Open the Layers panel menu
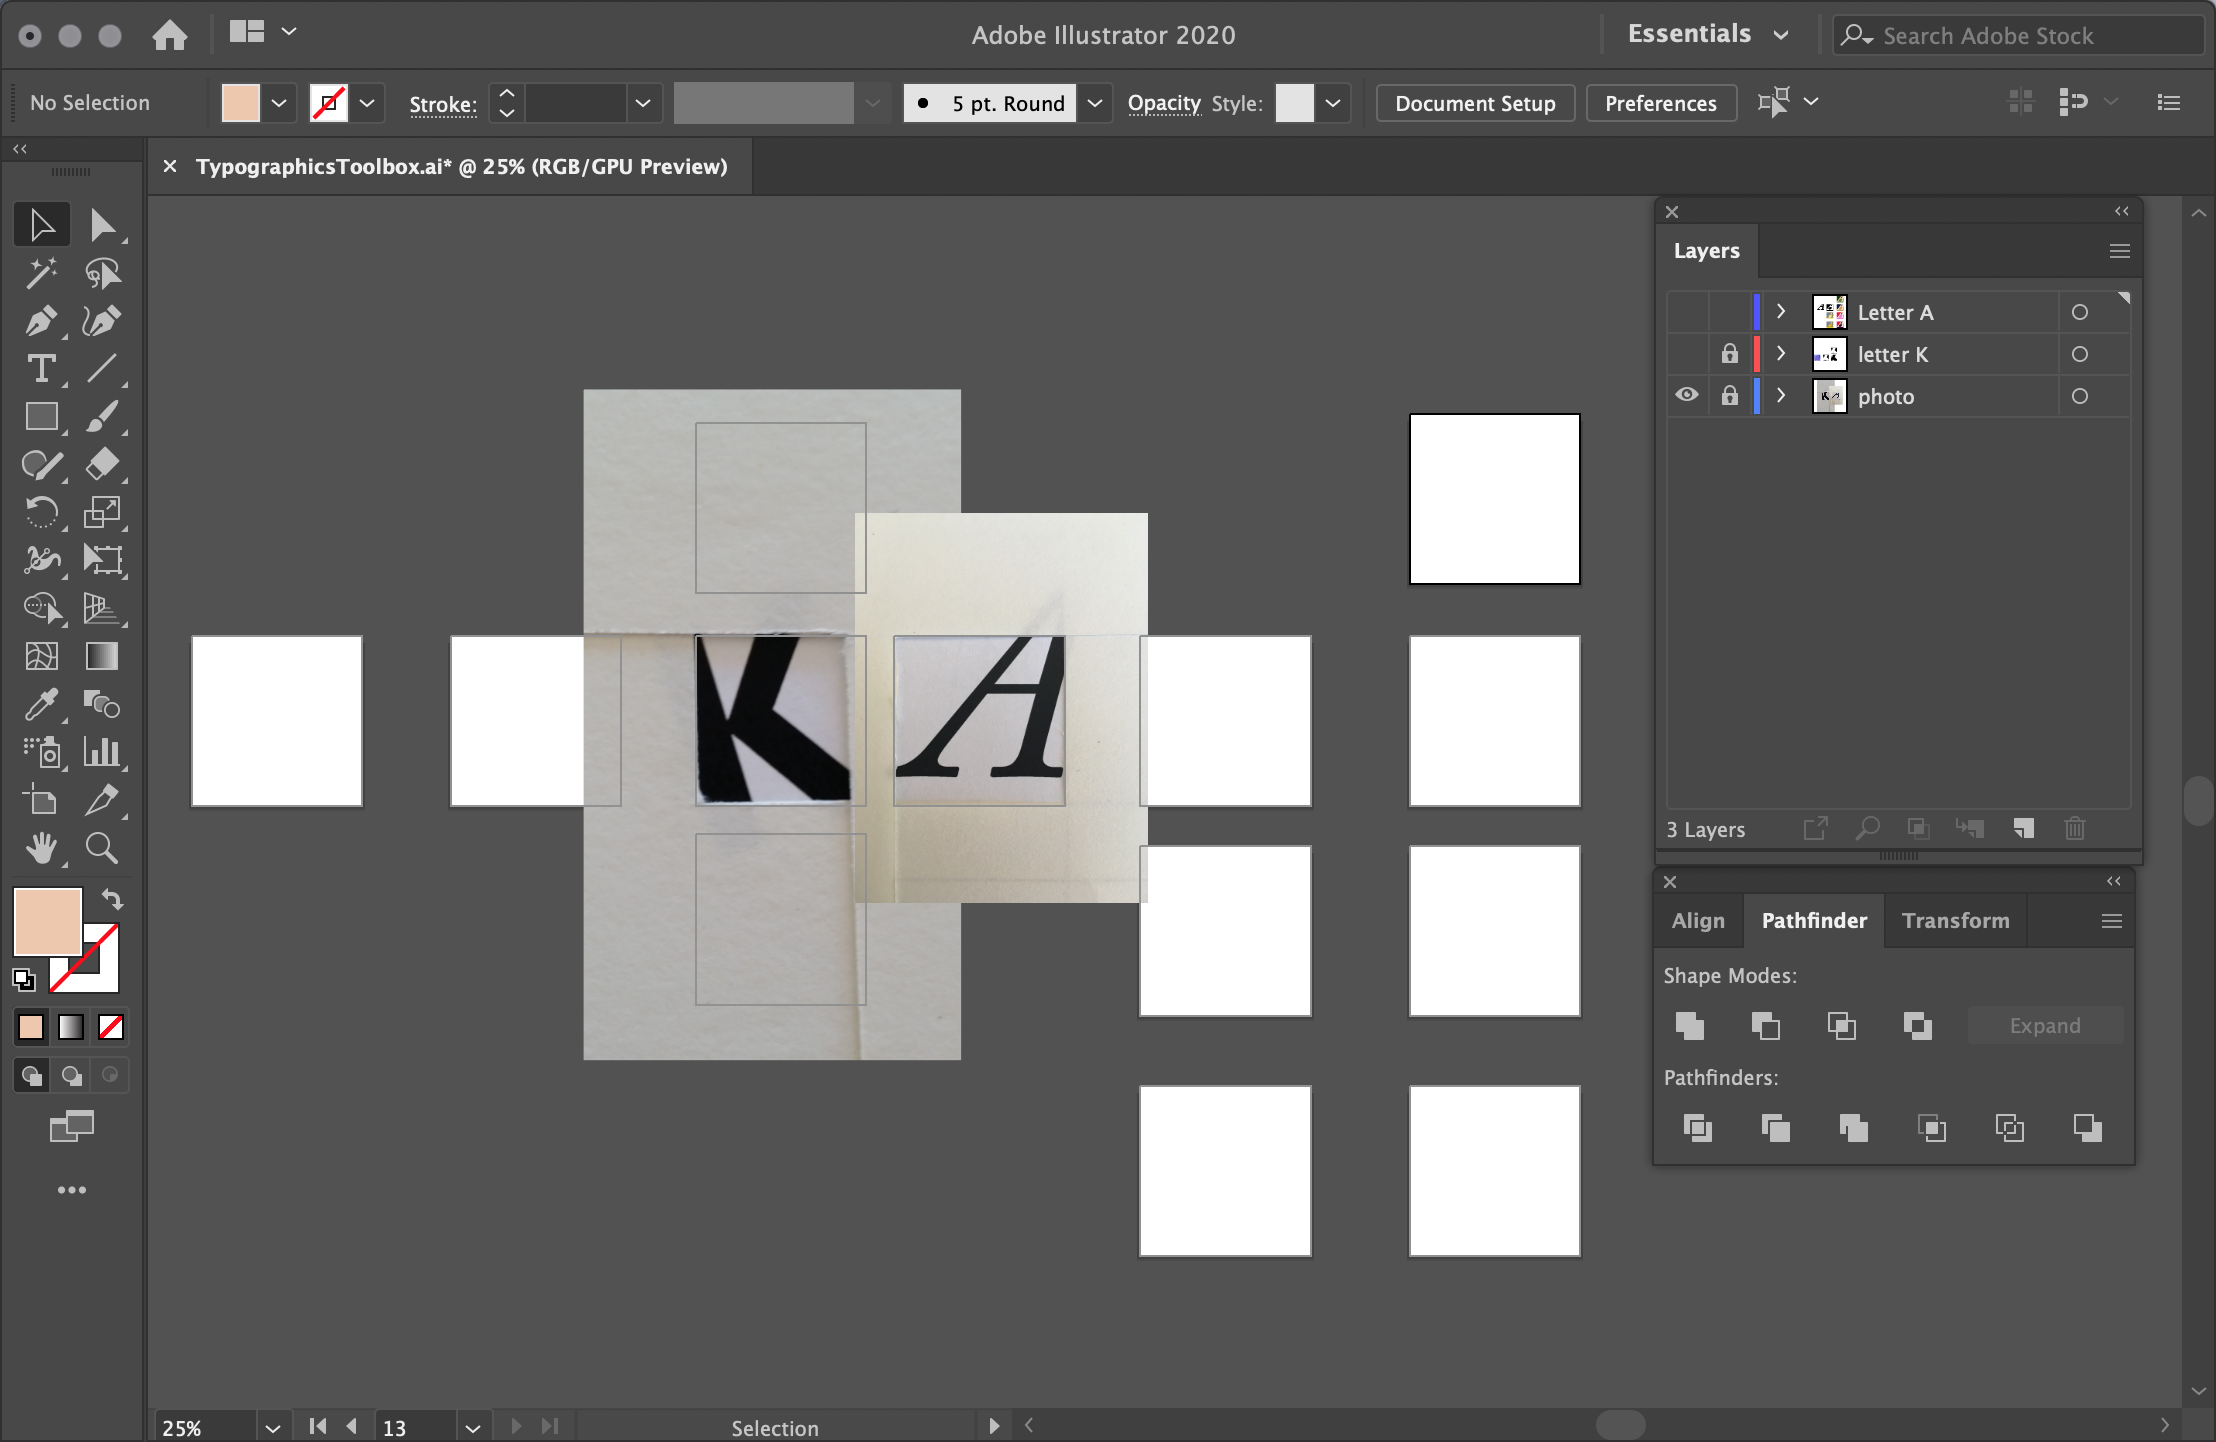The width and height of the screenshot is (2216, 1442). [x=2119, y=251]
